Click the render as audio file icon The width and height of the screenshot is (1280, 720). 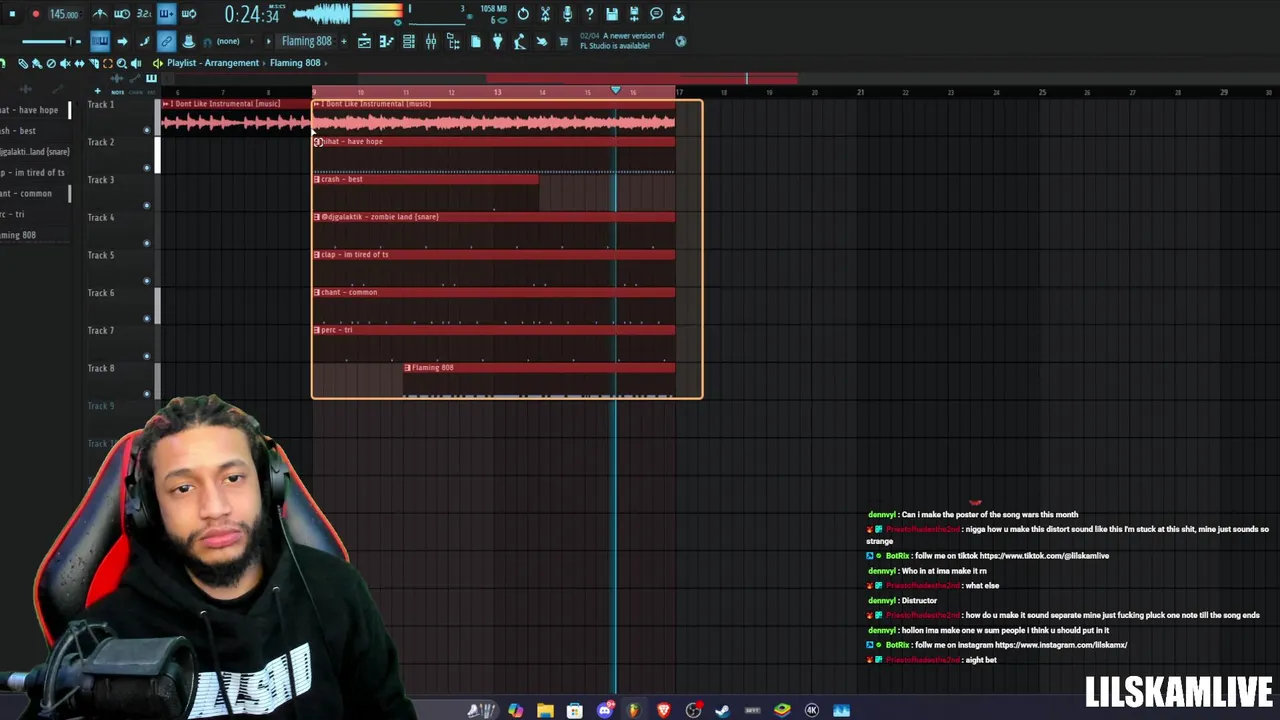click(634, 14)
